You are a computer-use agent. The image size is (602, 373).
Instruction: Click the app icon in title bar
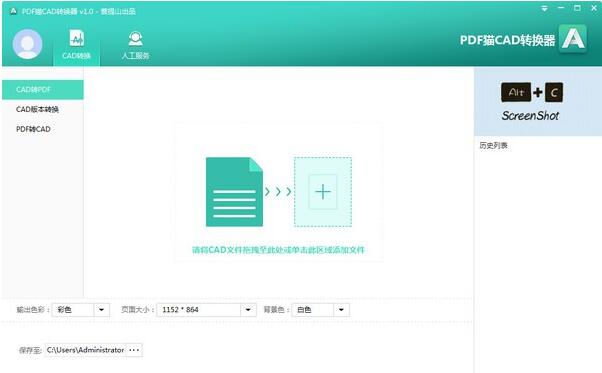point(13,11)
